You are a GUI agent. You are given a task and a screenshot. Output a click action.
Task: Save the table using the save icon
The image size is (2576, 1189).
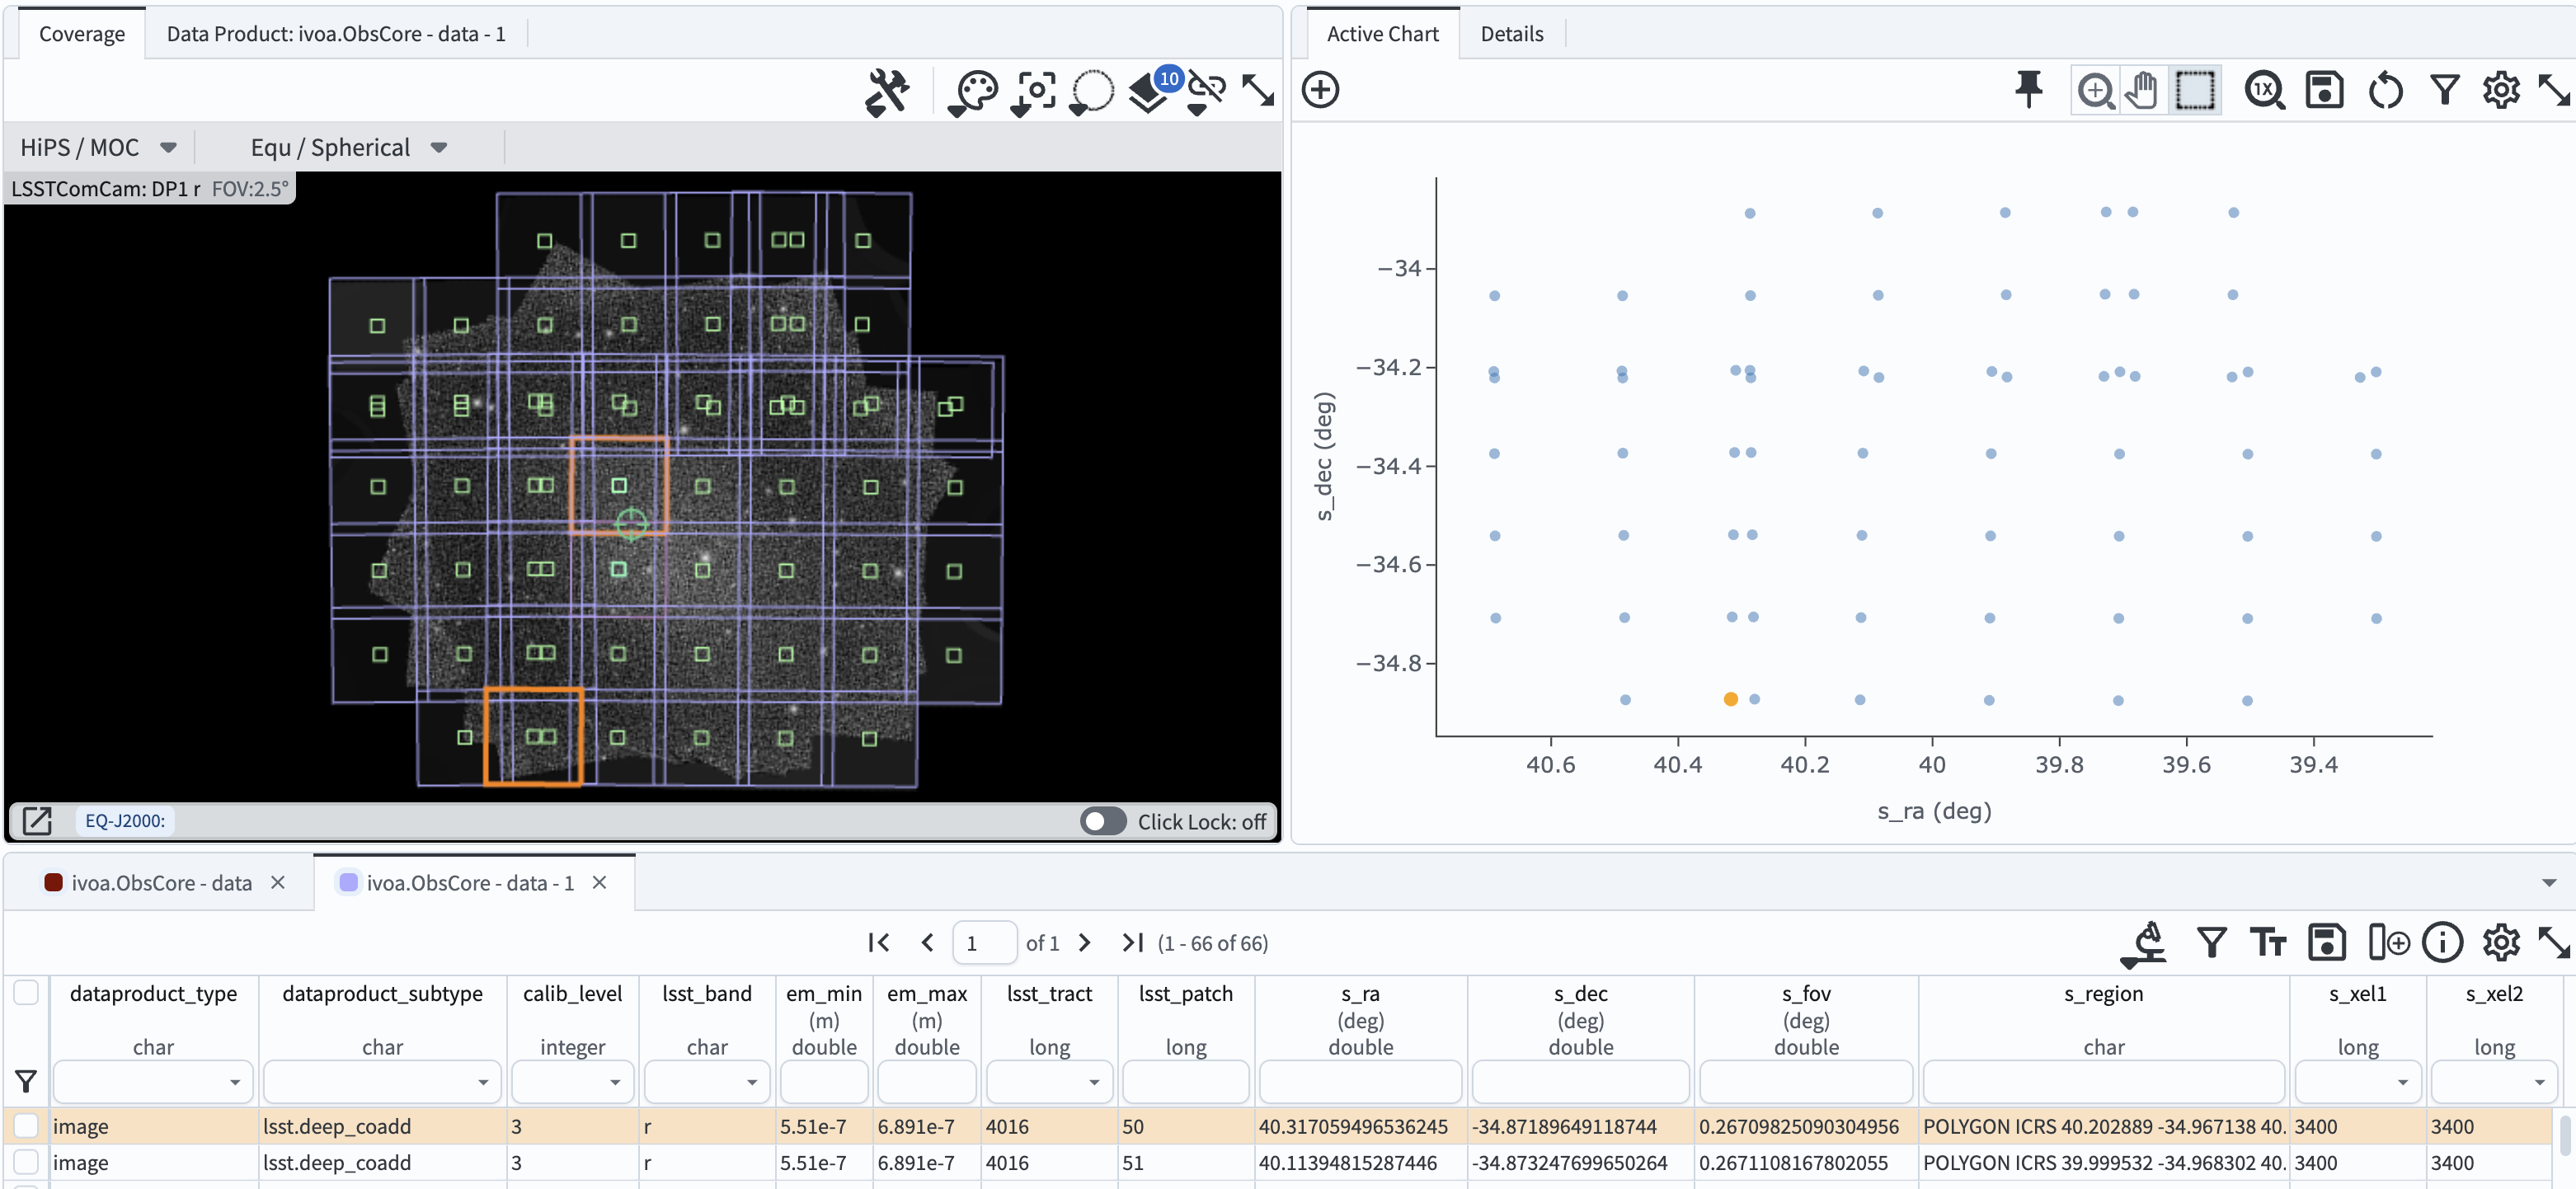point(2327,942)
